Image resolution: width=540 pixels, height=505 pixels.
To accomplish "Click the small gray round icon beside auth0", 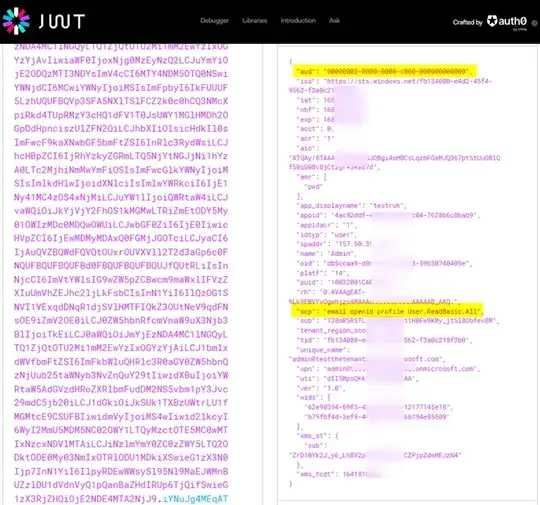I will pyautogui.click(x=534, y=23).
